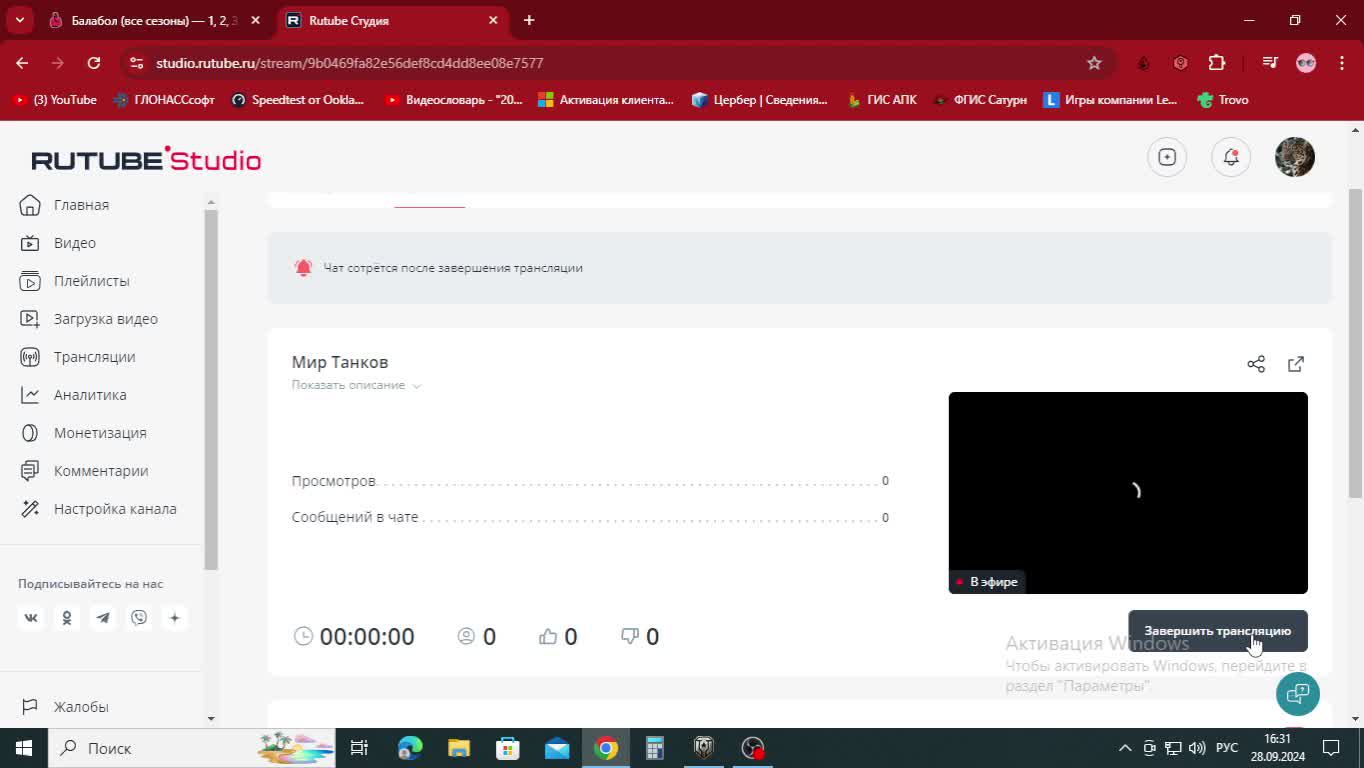This screenshot has width=1364, height=768.
Task: Open the user profile avatar menu
Action: pyautogui.click(x=1295, y=157)
